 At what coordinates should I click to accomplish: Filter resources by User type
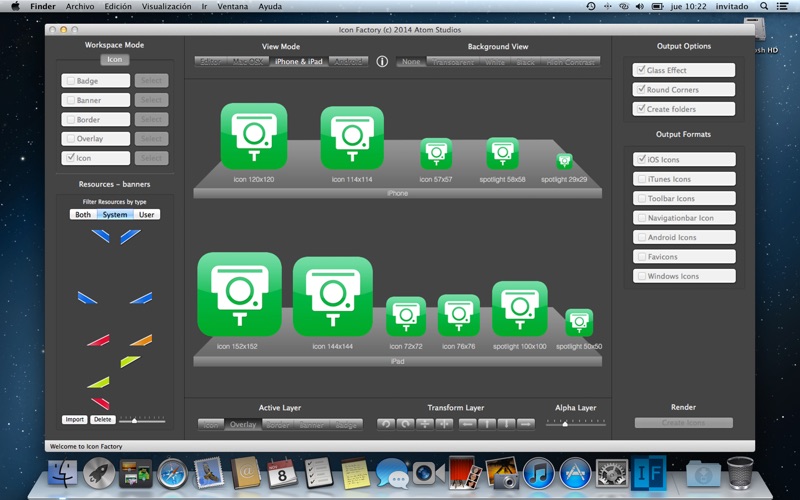click(x=146, y=214)
